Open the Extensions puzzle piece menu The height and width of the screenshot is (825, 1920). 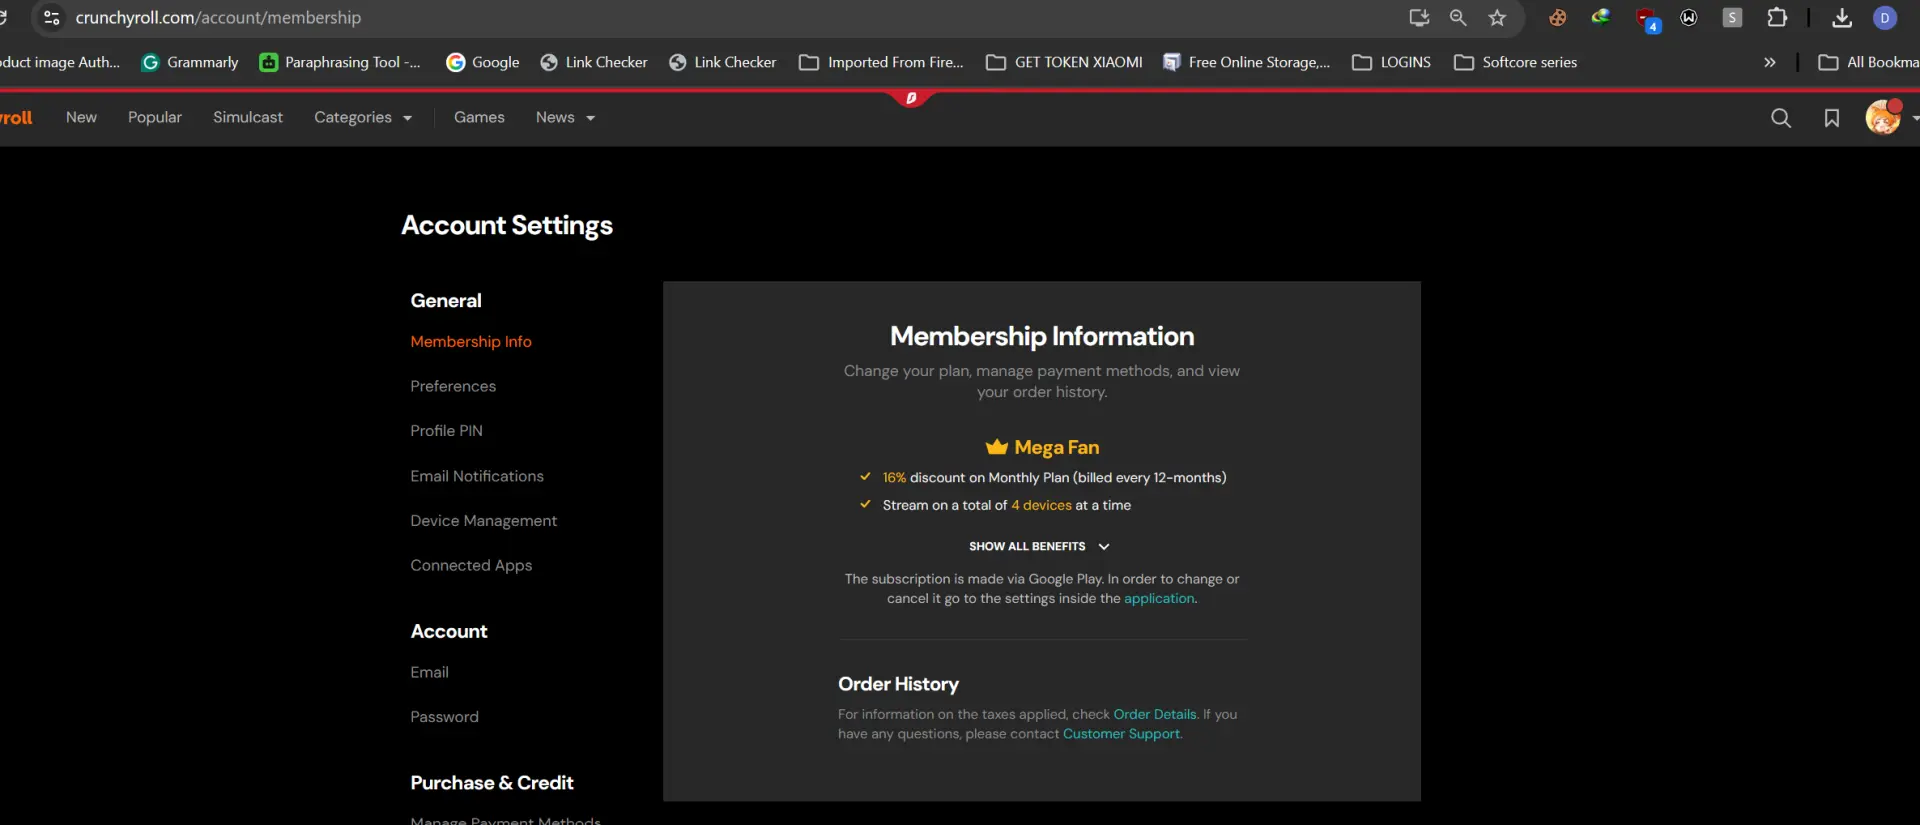(x=1777, y=17)
